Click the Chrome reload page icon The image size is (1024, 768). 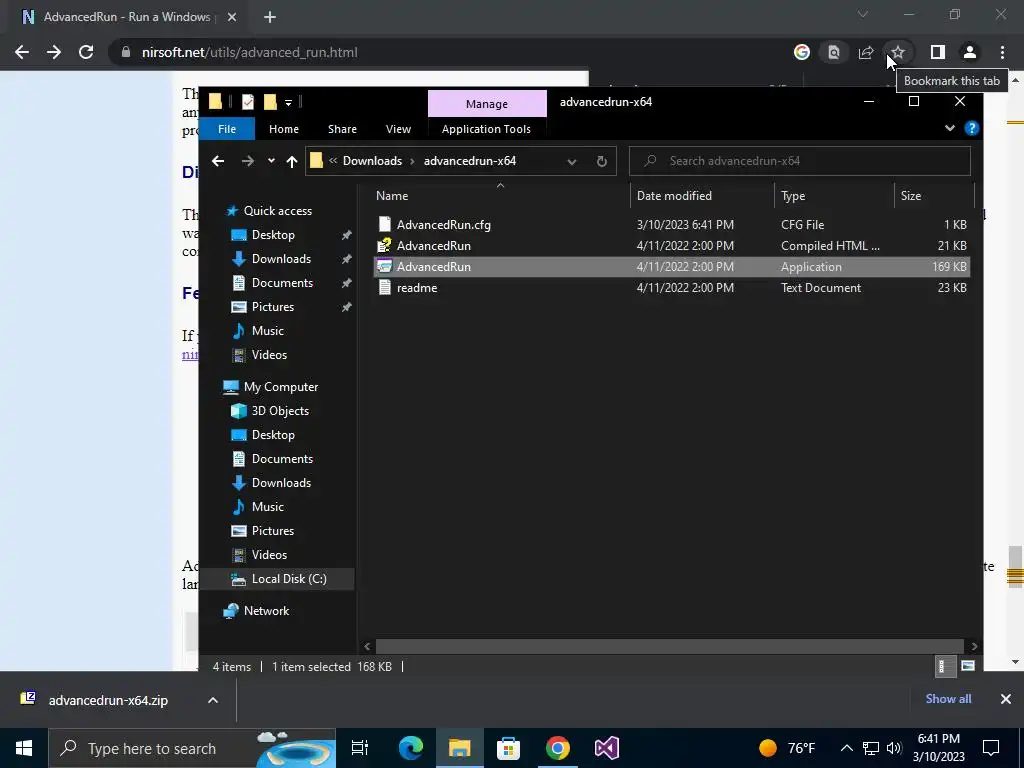click(x=86, y=52)
